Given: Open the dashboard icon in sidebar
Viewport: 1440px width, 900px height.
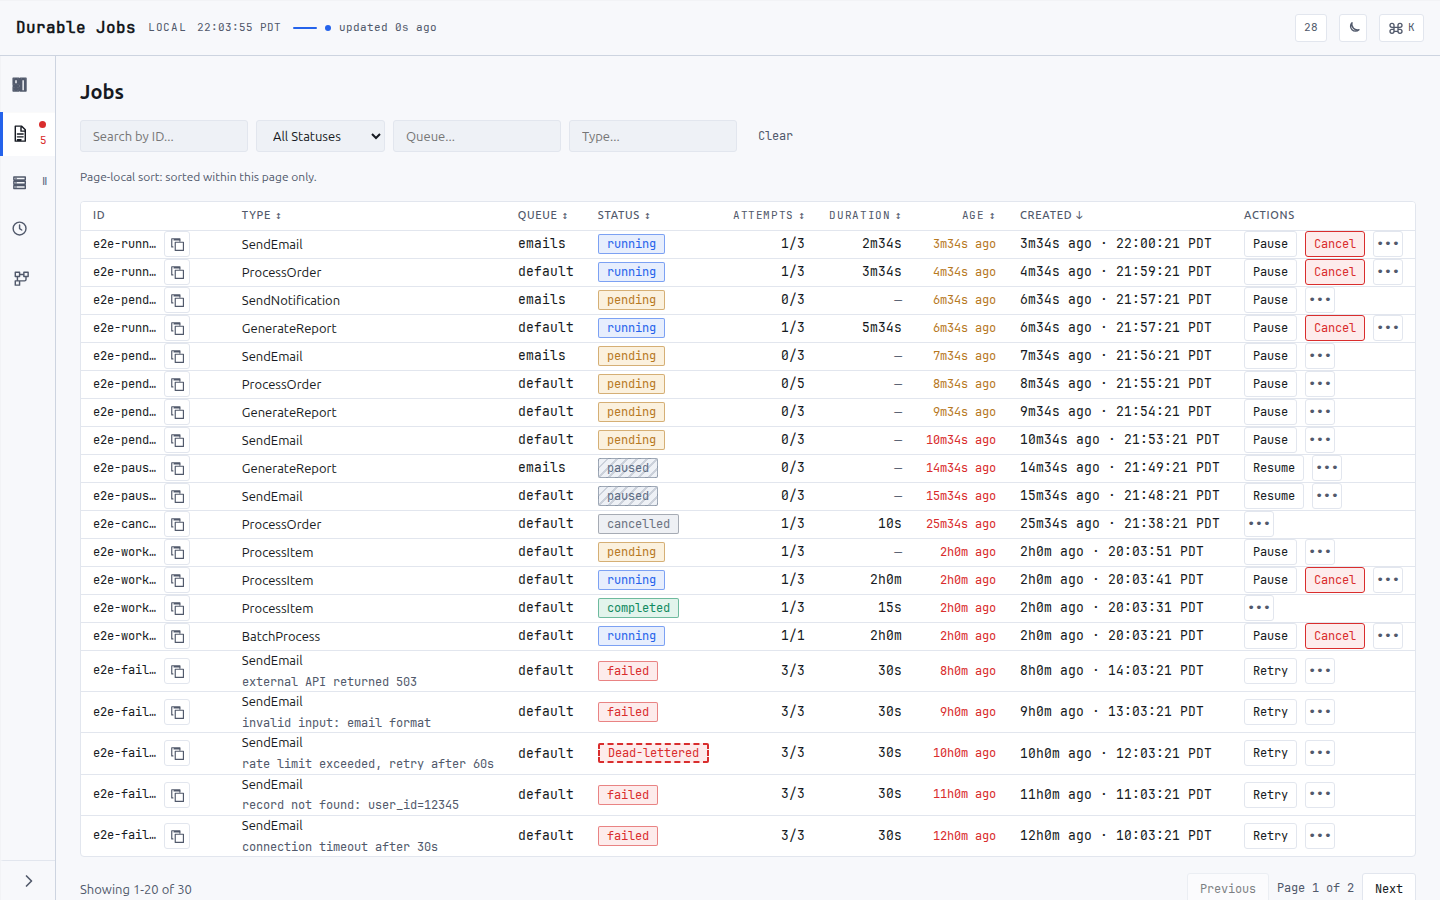Looking at the screenshot, I should pos(20,85).
